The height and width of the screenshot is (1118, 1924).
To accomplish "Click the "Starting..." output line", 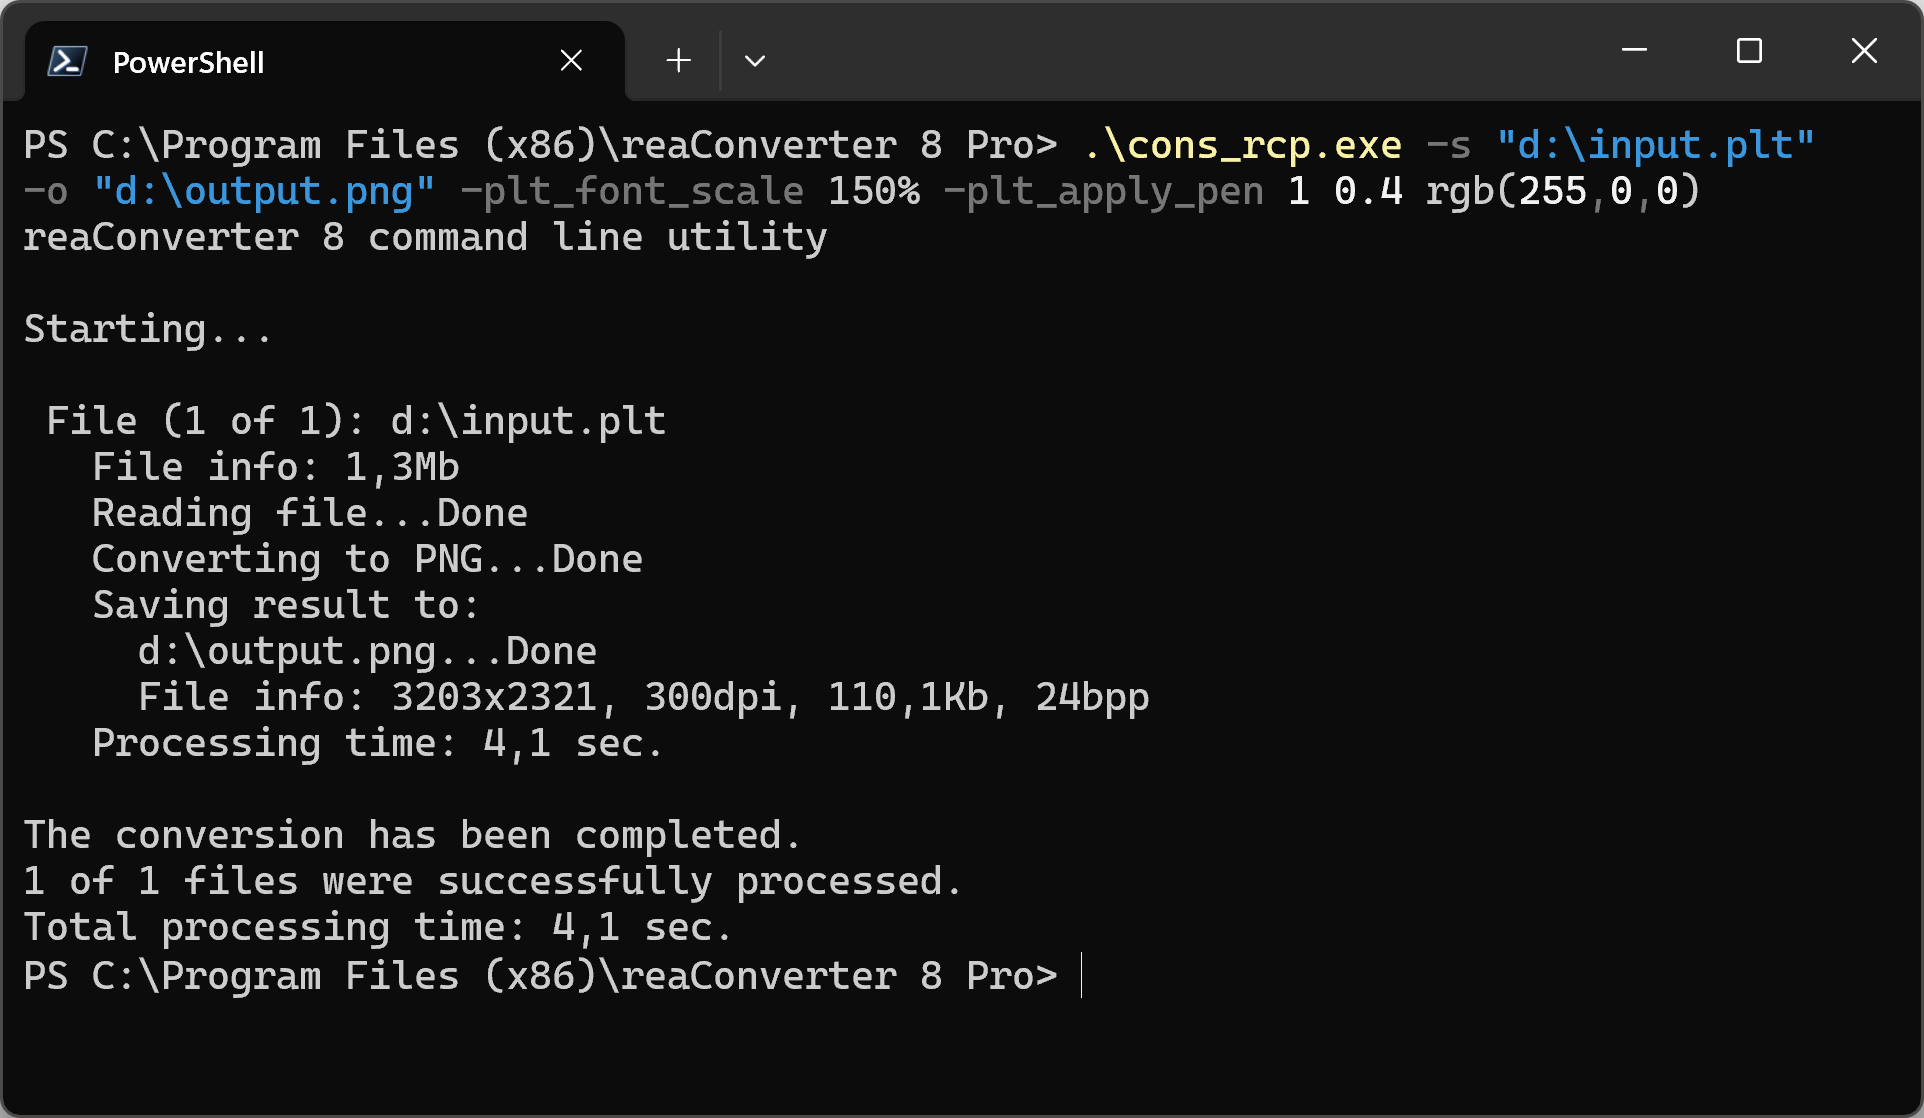I will point(148,330).
